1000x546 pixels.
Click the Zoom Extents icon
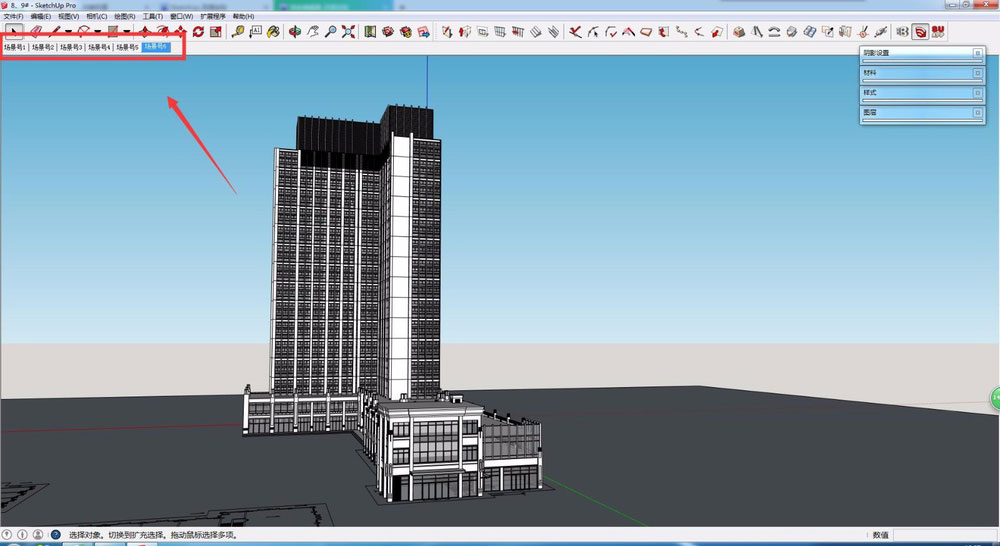(x=348, y=32)
